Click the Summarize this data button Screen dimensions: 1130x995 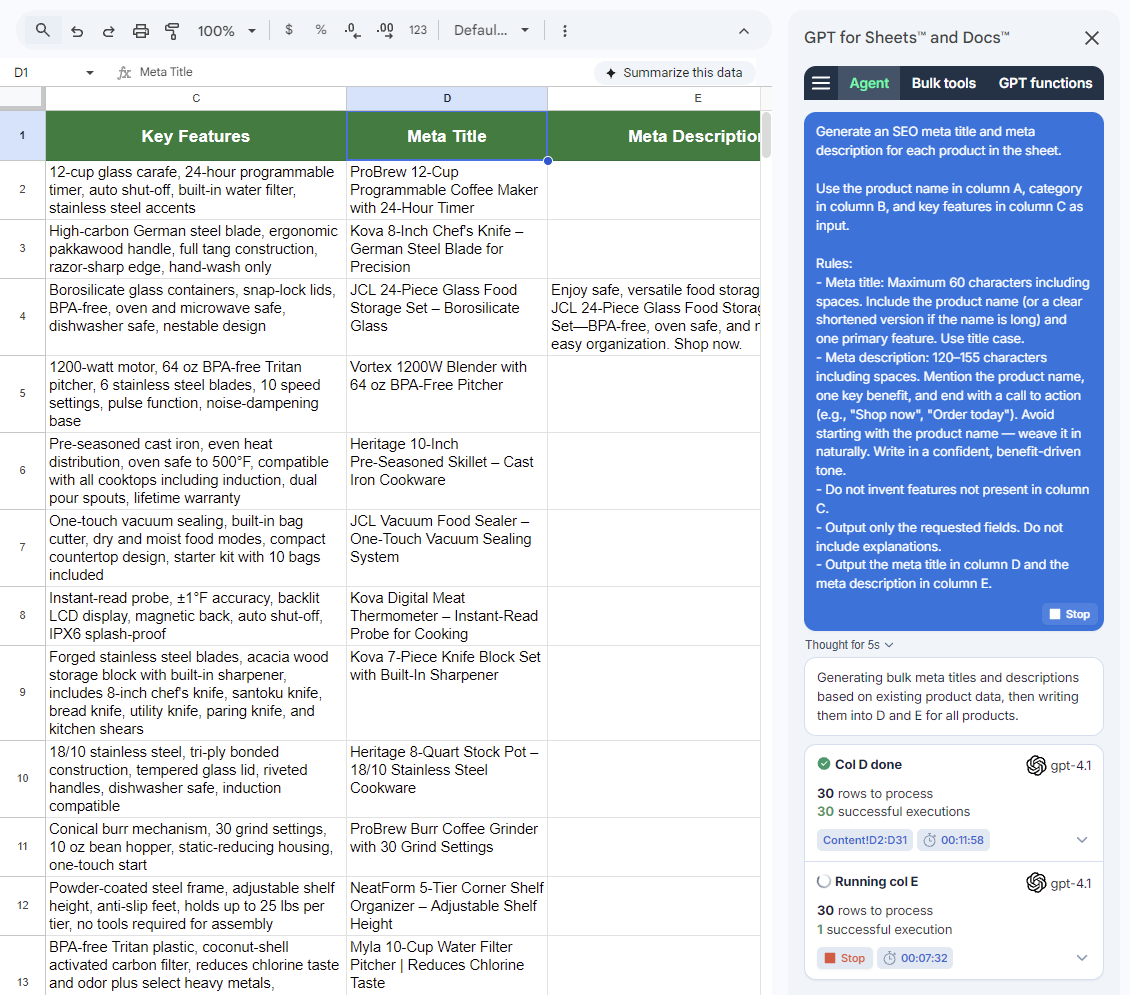click(x=674, y=72)
